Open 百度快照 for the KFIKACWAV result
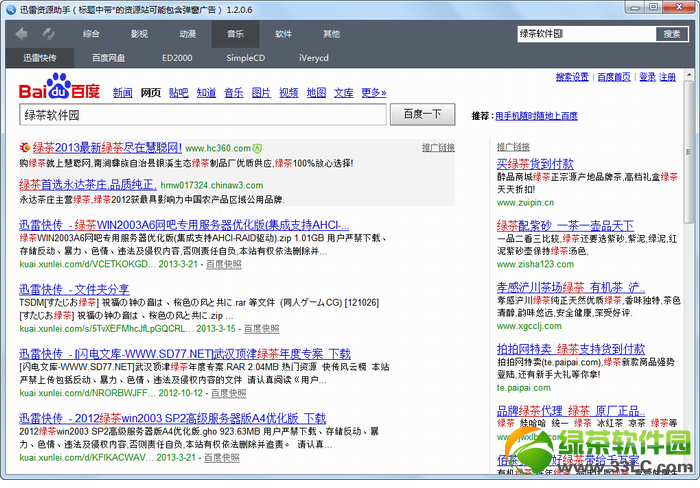This screenshot has width=700, height=488. (222, 458)
